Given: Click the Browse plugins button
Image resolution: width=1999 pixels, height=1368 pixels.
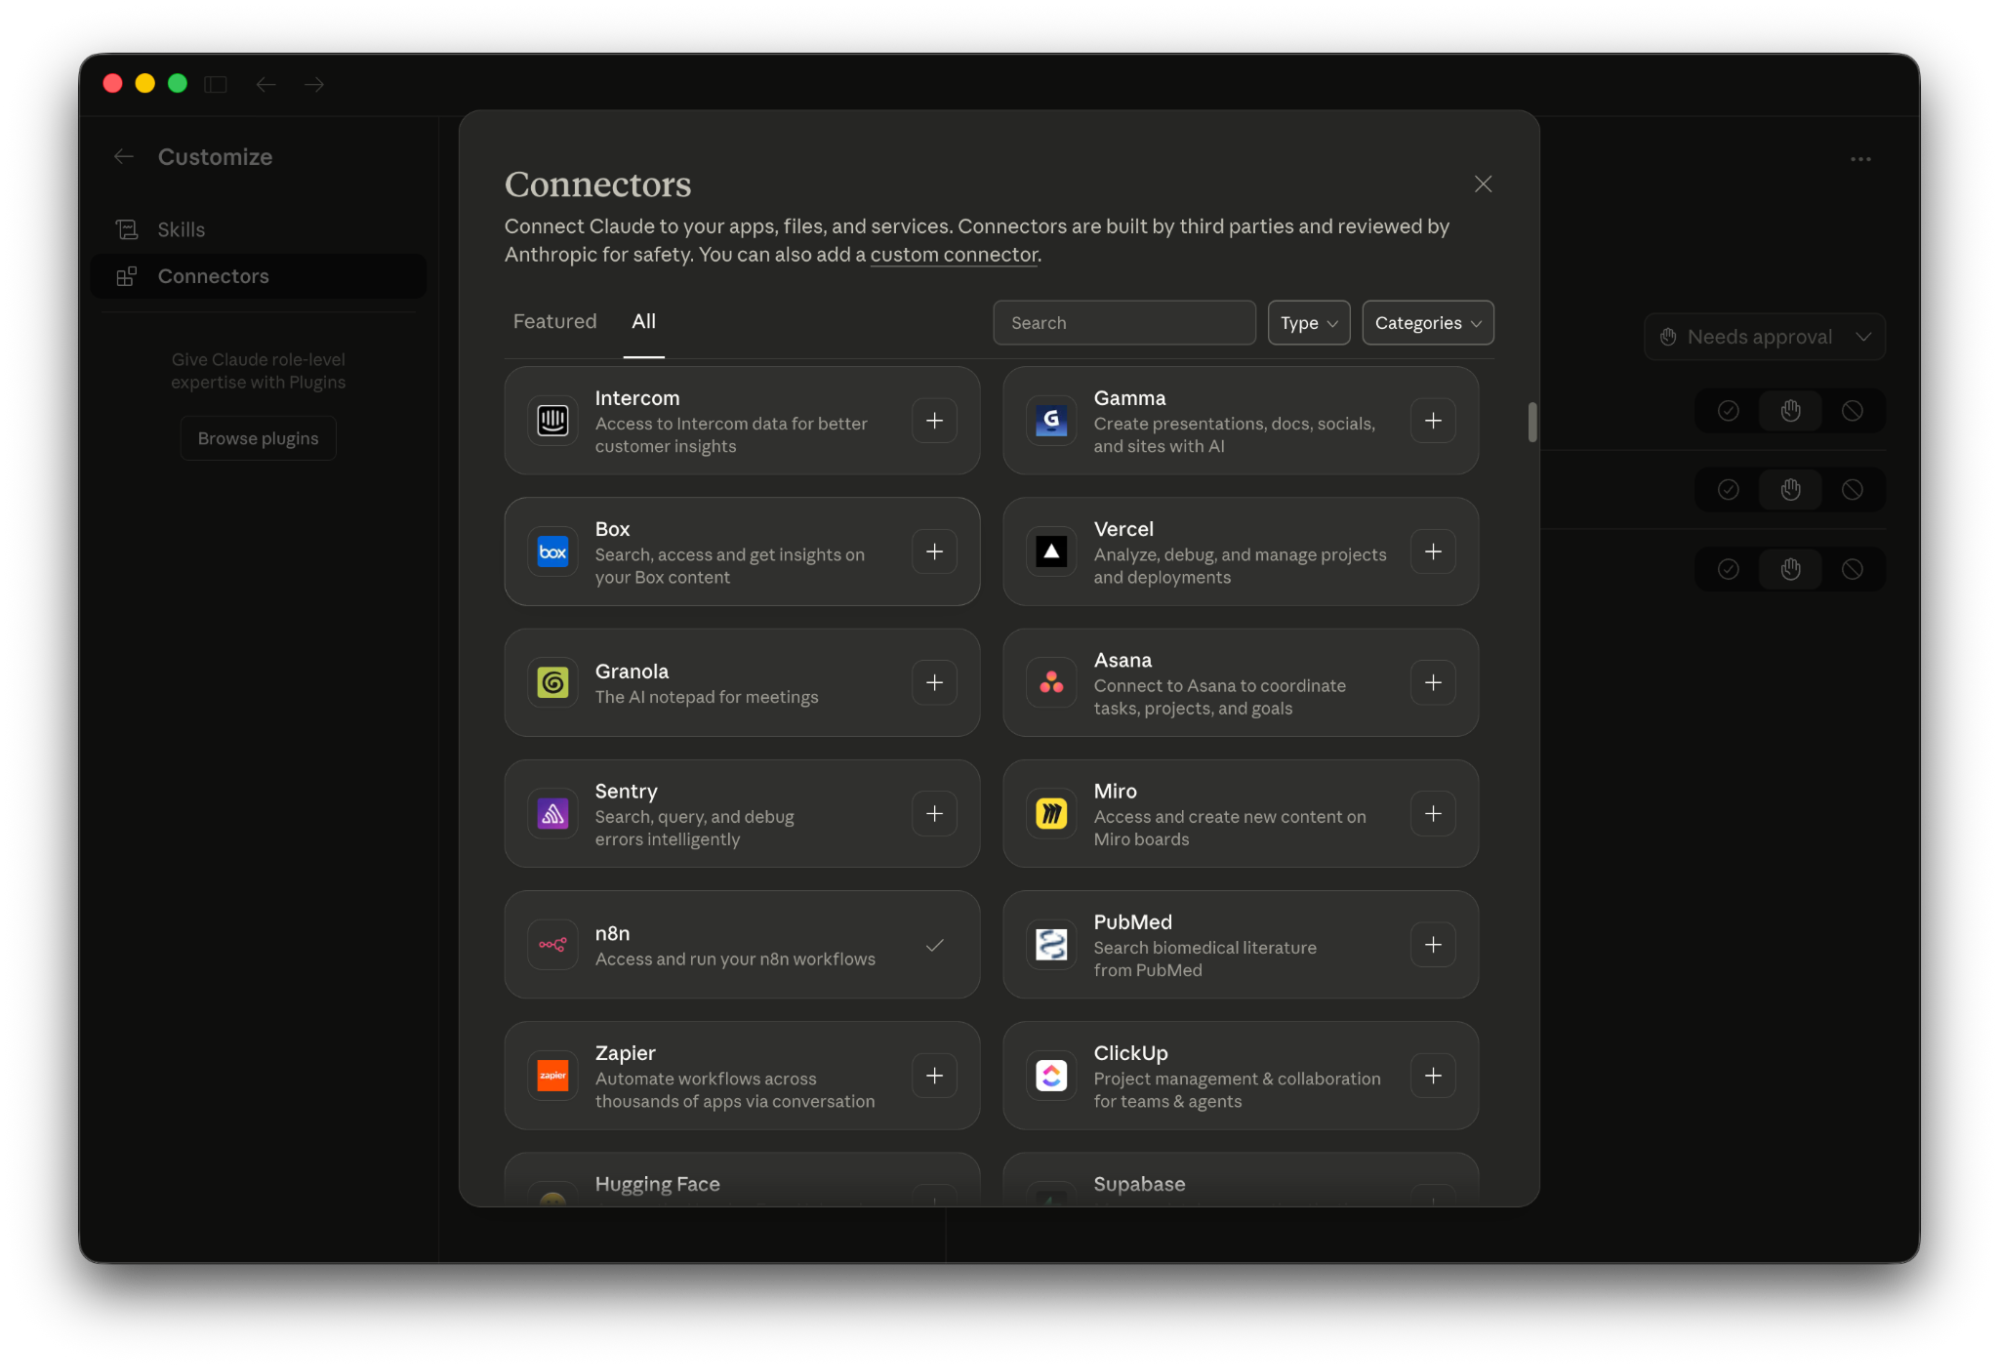Looking at the screenshot, I should pos(258,439).
